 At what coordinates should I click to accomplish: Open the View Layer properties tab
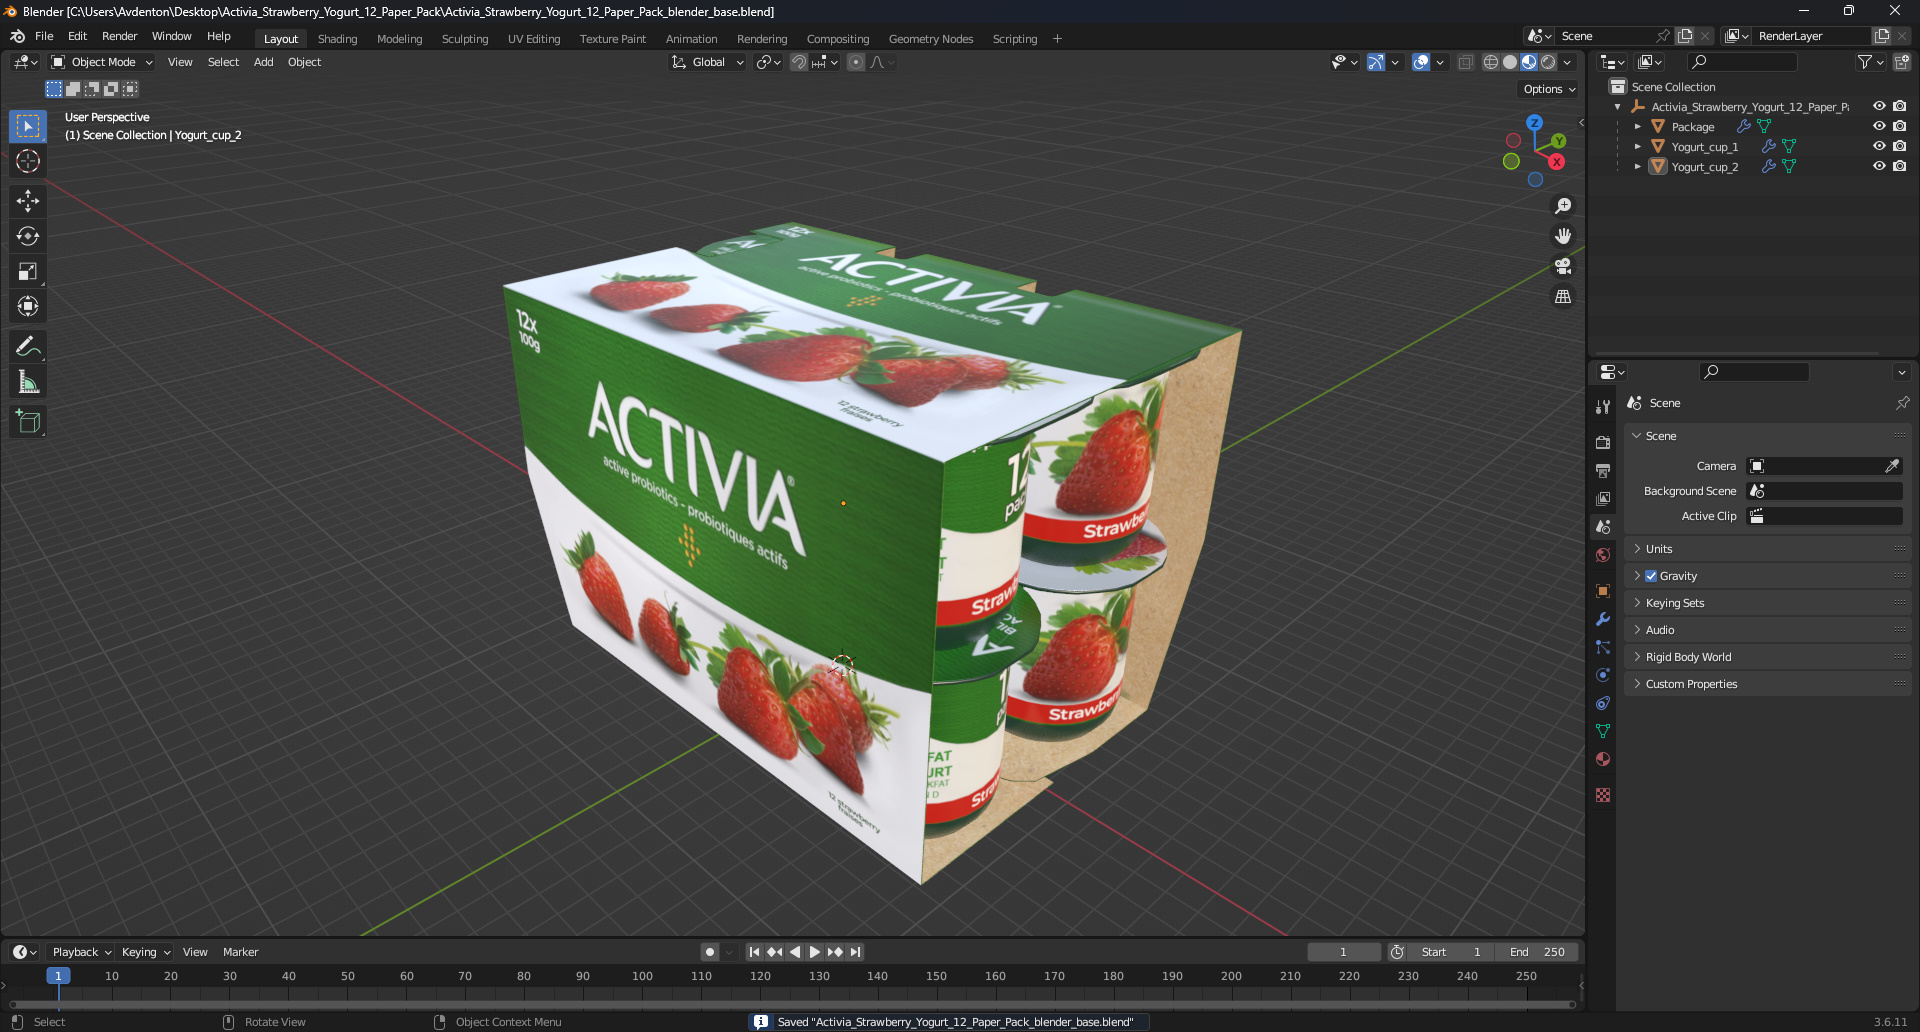(1603, 498)
